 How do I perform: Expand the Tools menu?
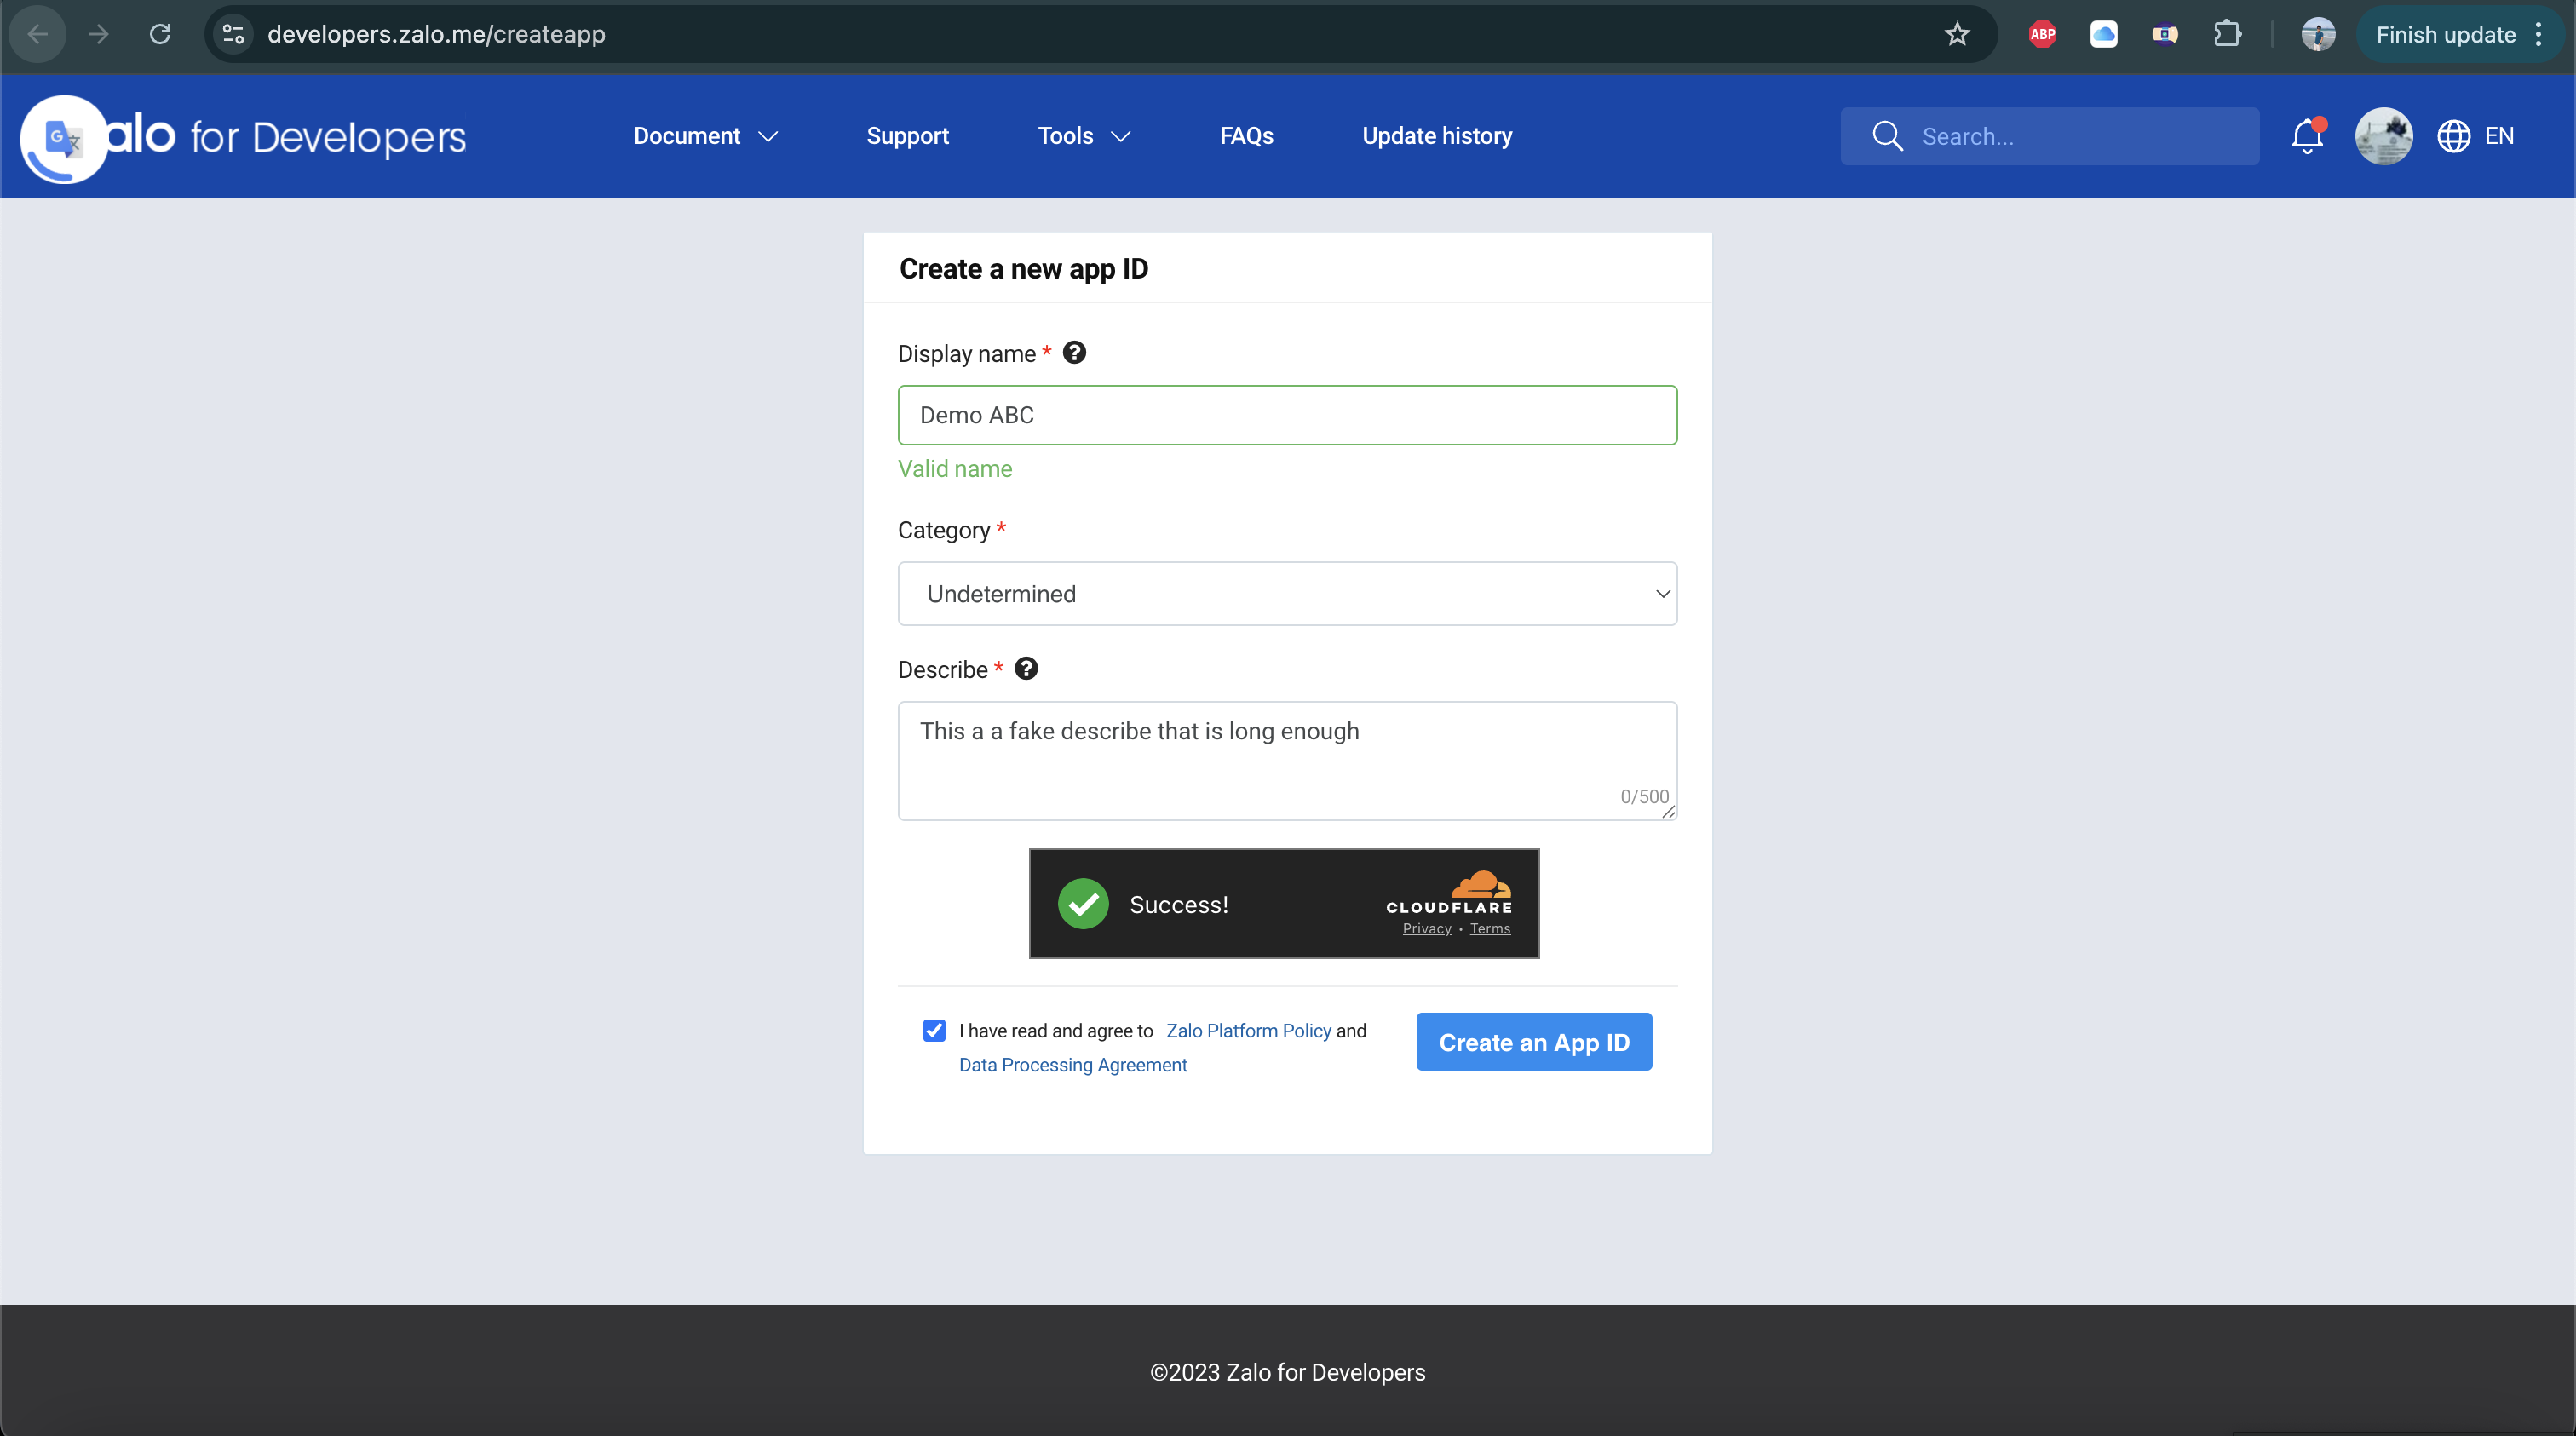tap(1083, 136)
